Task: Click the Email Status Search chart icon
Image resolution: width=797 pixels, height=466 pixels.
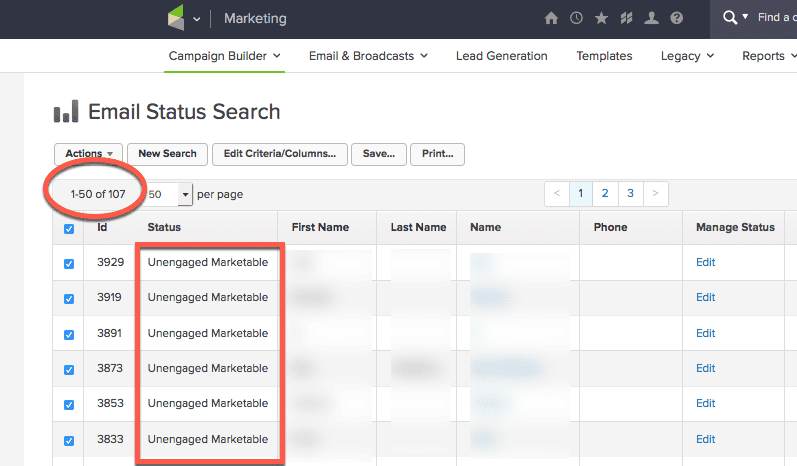Action: (x=66, y=111)
